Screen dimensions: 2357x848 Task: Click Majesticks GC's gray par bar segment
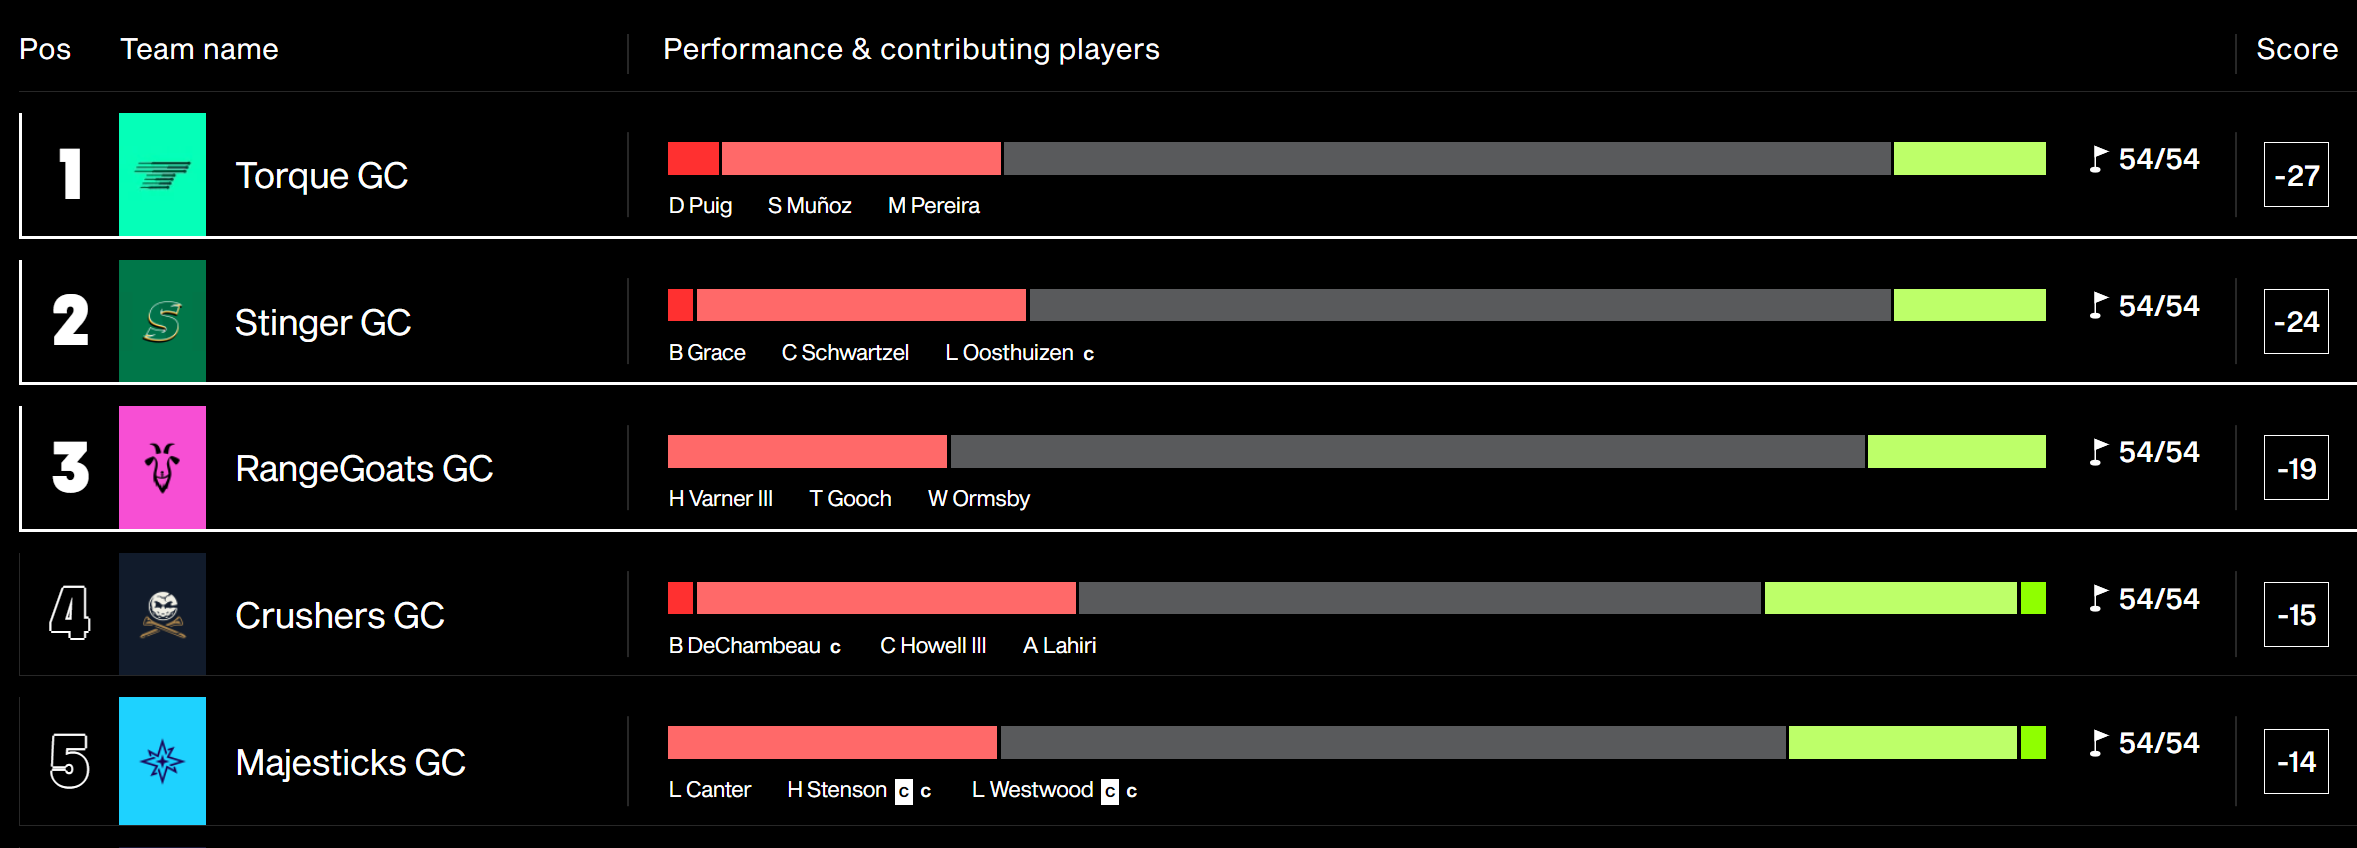coord(1393,743)
